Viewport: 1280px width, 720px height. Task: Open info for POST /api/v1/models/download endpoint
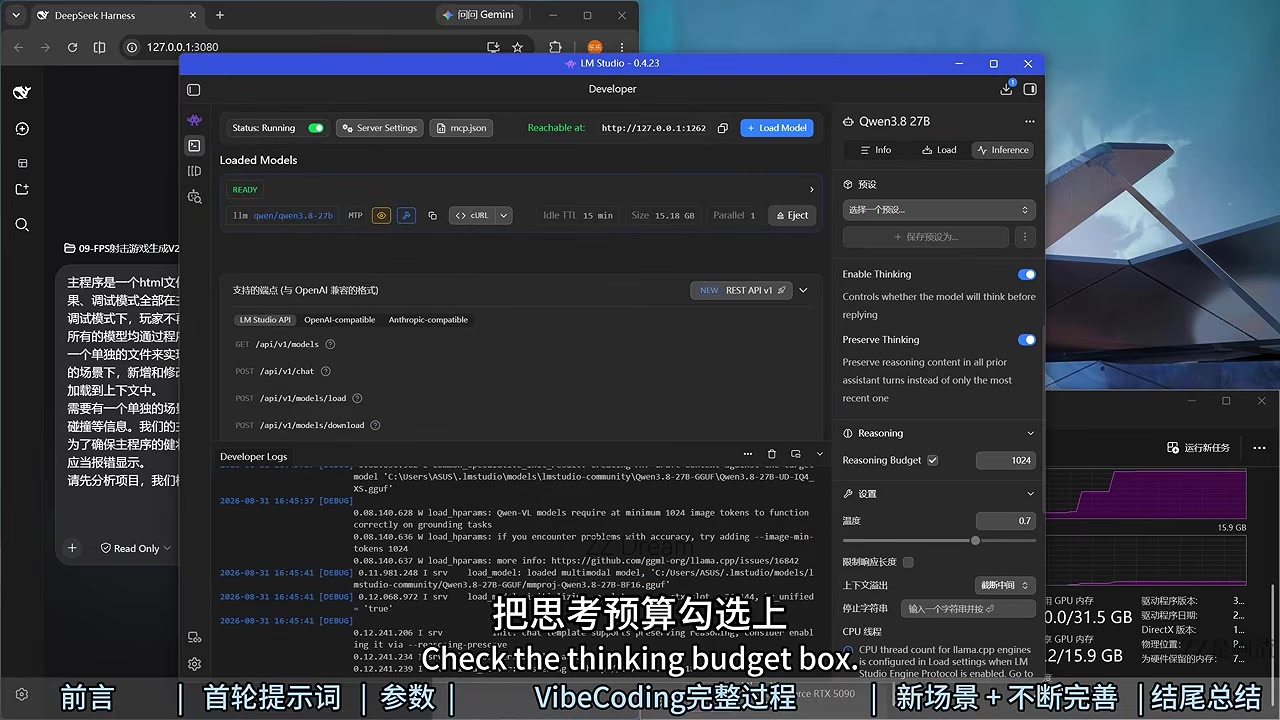point(375,425)
